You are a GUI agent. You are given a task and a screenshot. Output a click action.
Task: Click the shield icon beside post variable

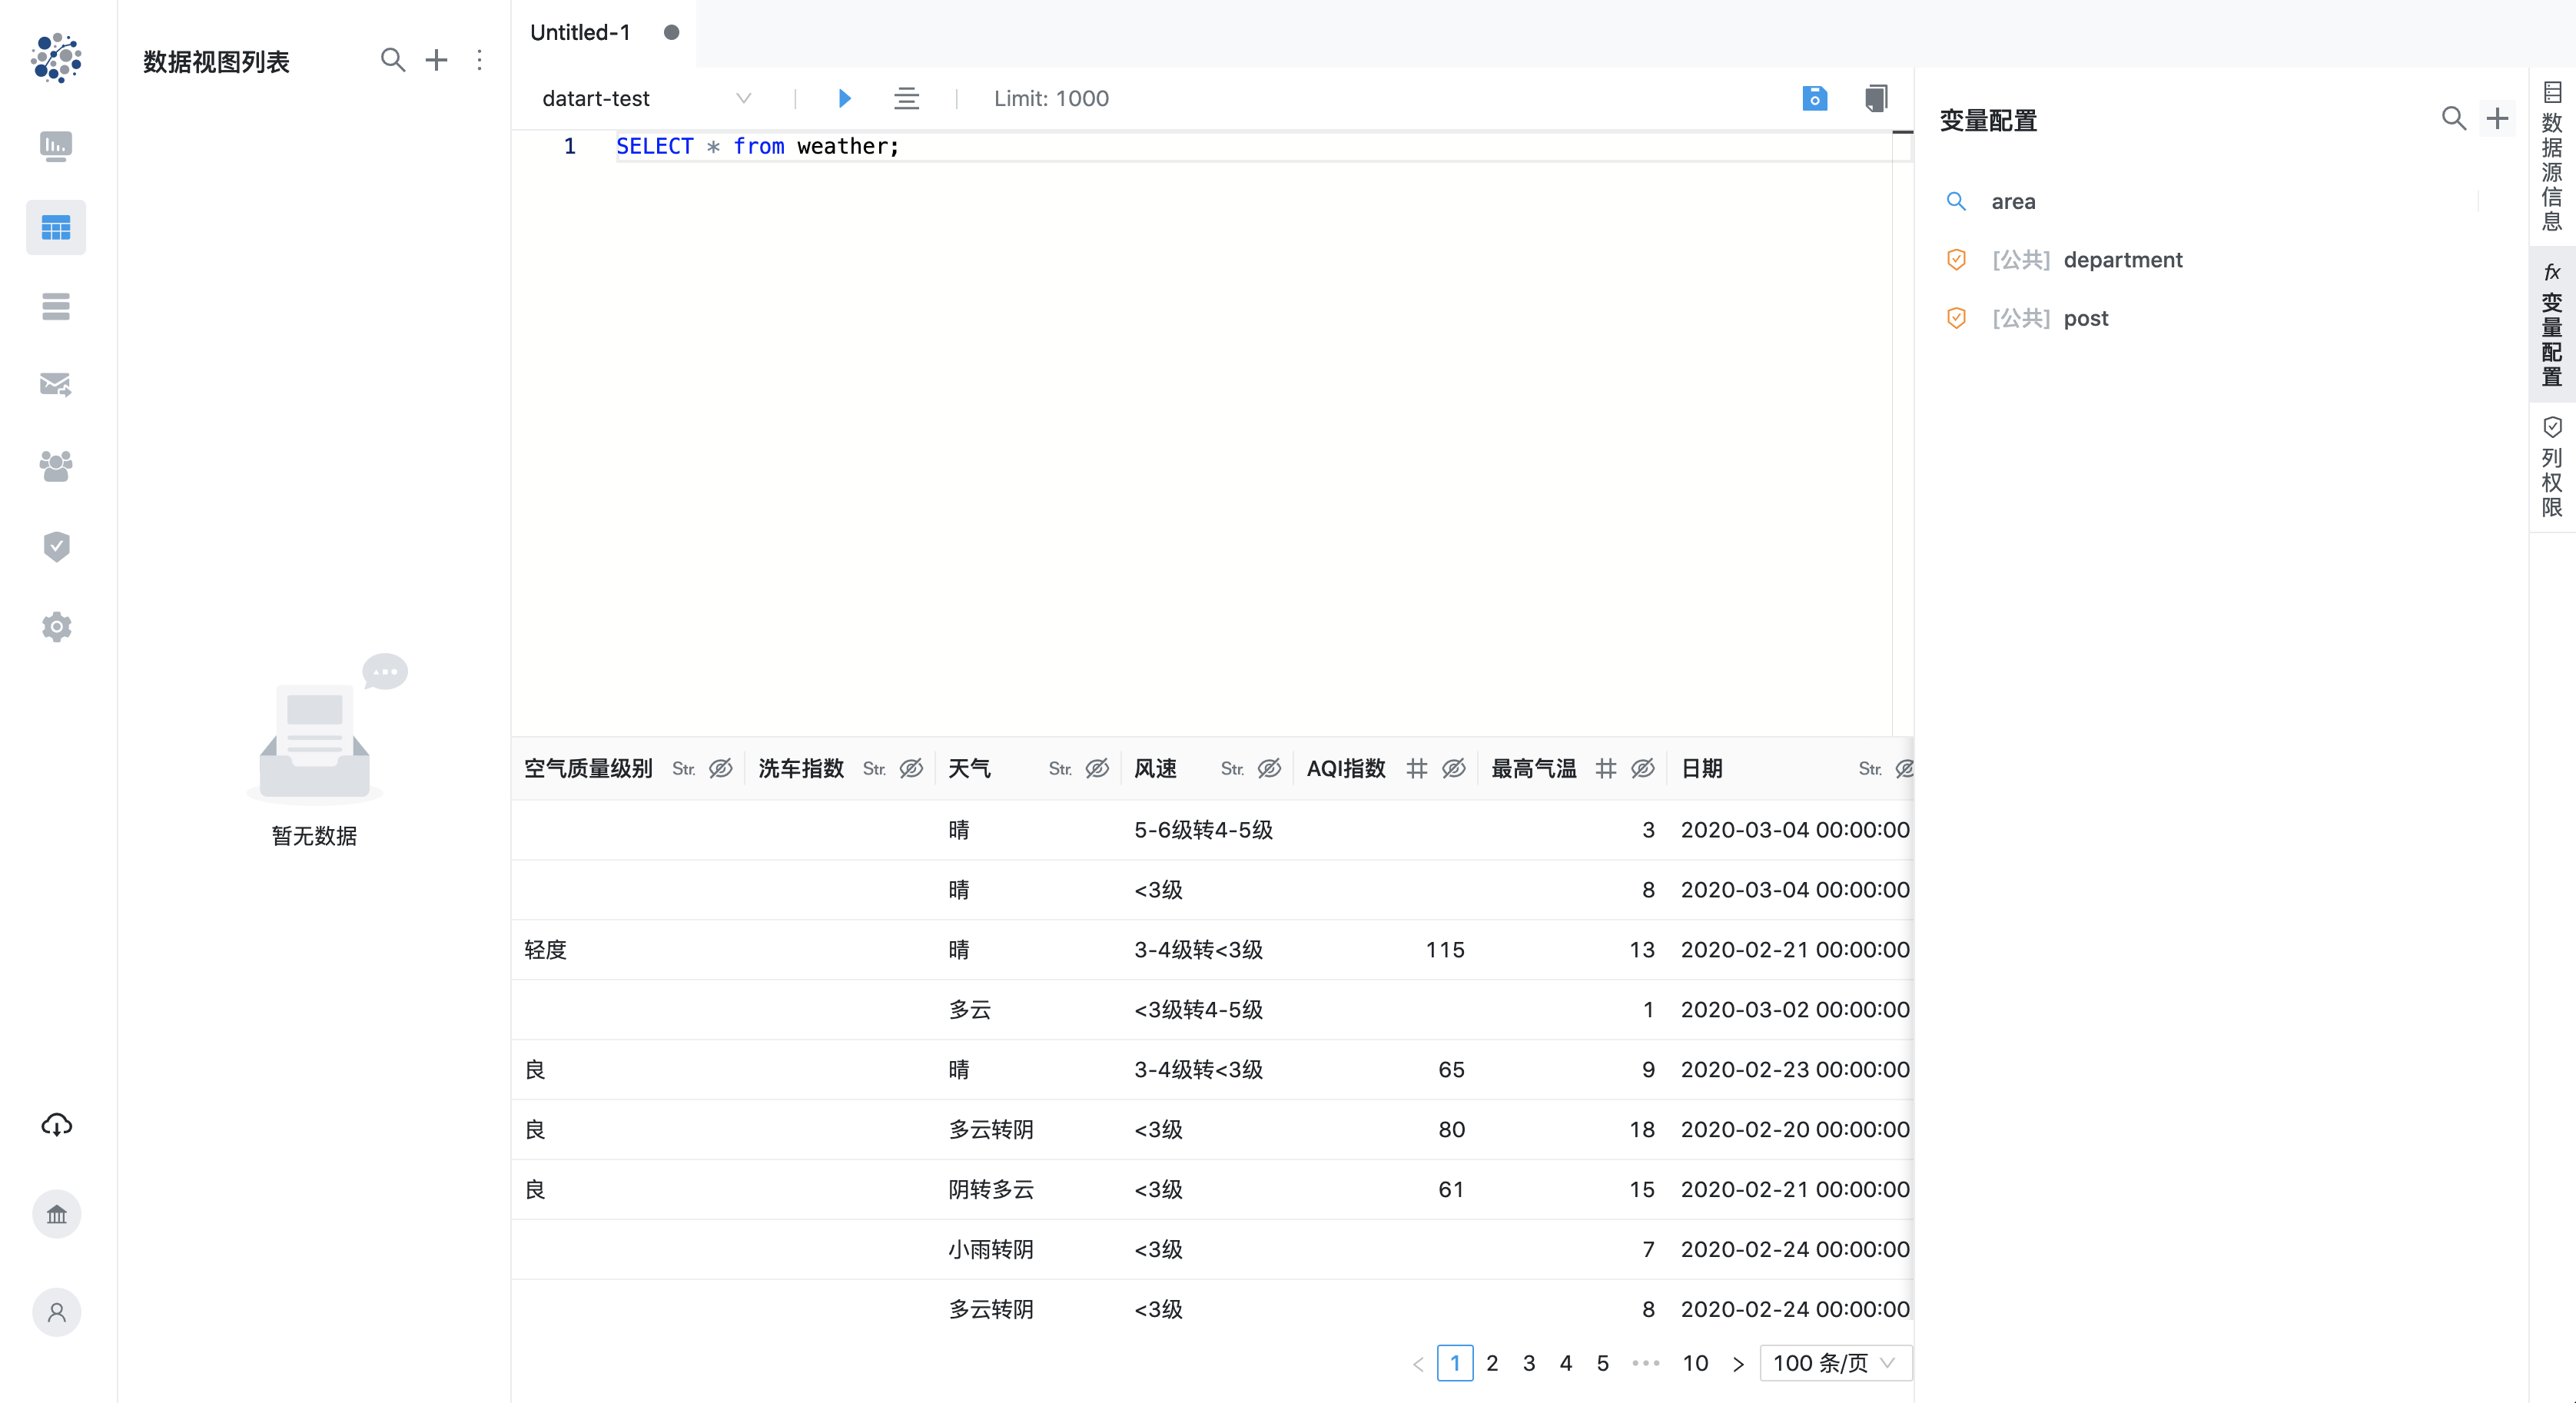point(1956,318)
